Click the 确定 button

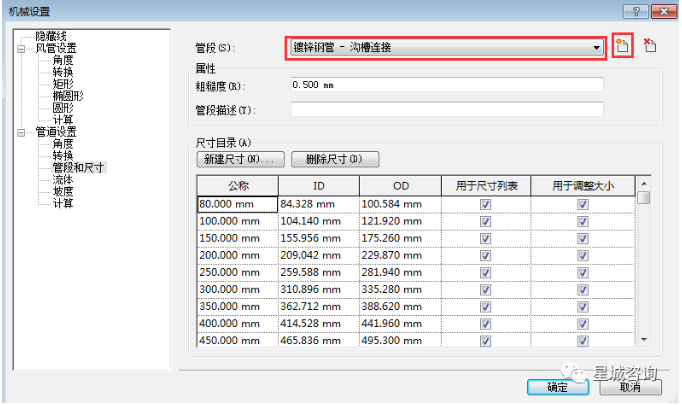558,387
